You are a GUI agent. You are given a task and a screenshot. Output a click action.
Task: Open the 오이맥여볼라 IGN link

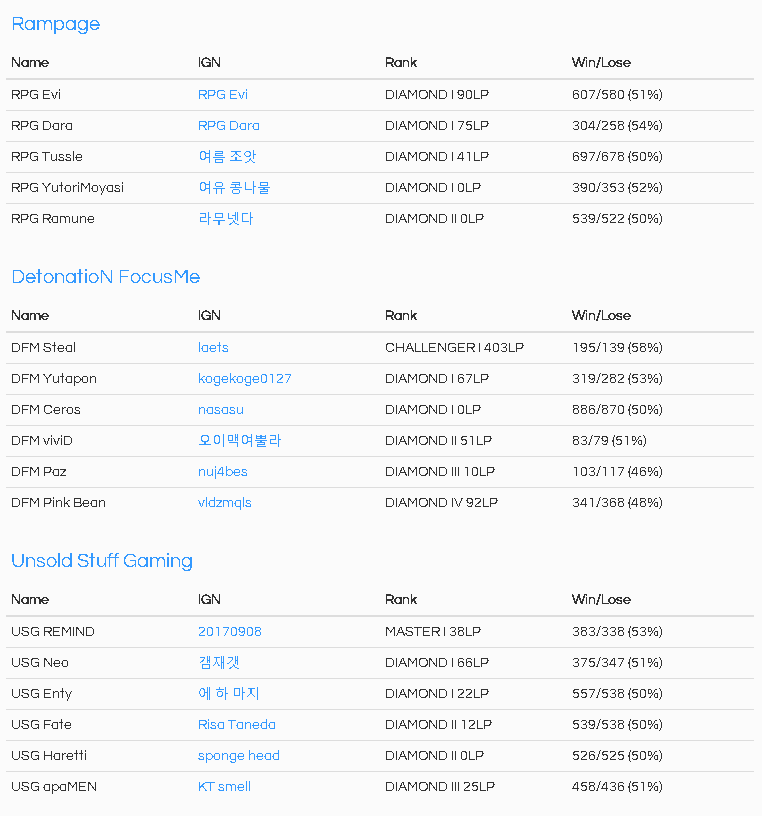(x=239, y=441)
